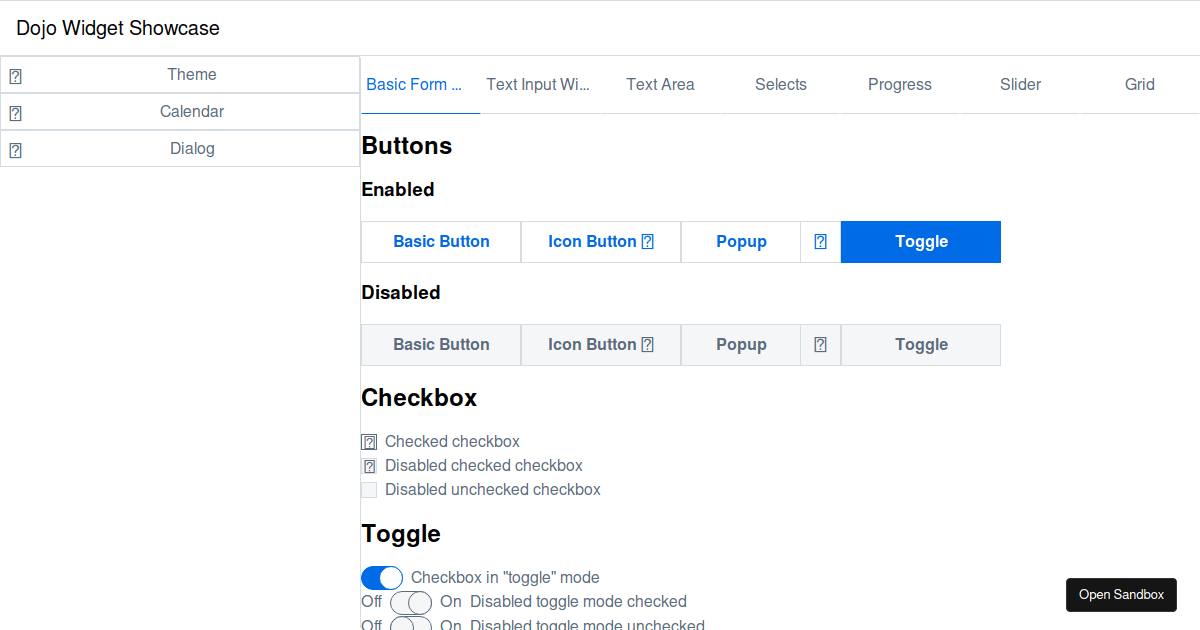Click the icon beside Dialog in sidebar
This screenshot has height=630, width=1200.
point(15,150)
